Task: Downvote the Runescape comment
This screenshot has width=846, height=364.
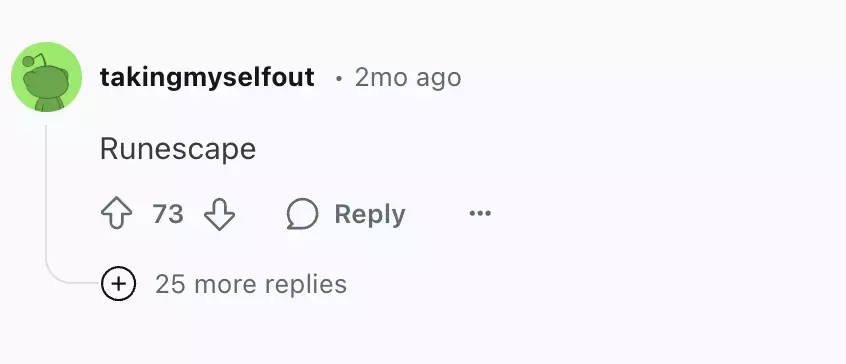Action: pyautogui.click(x=219, y=214)
